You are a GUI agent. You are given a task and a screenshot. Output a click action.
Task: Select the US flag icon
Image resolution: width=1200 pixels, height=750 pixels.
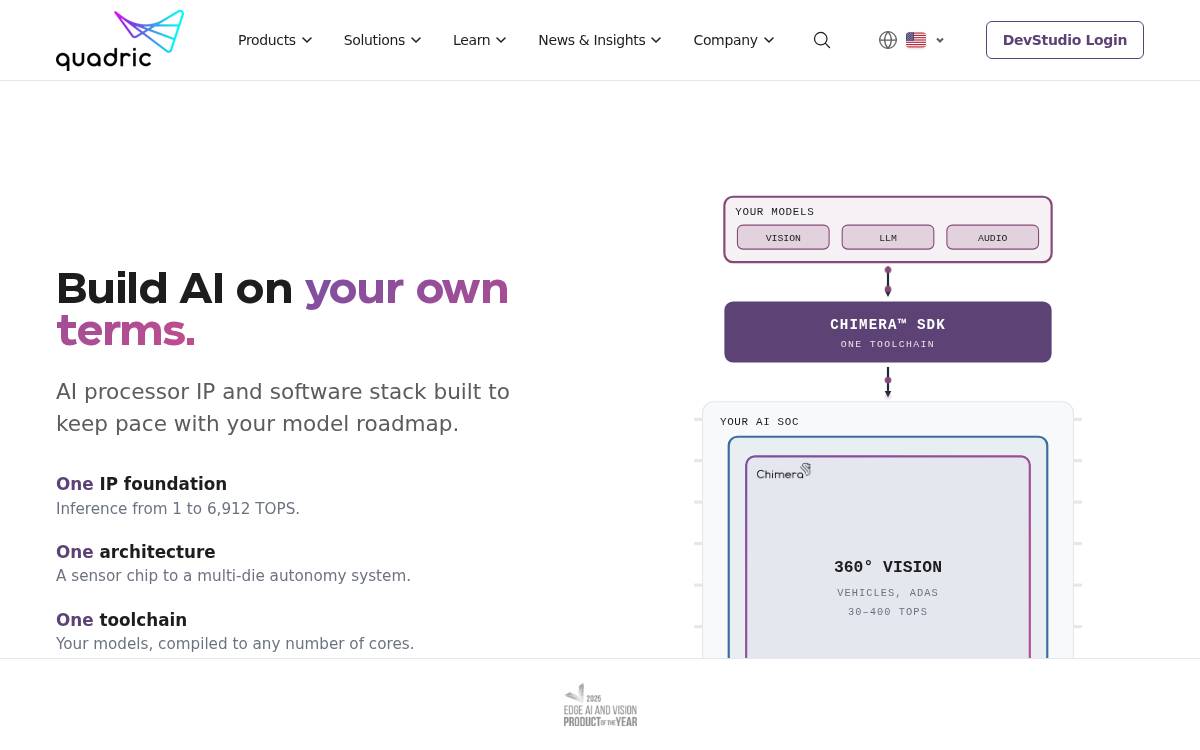[916, 40]
